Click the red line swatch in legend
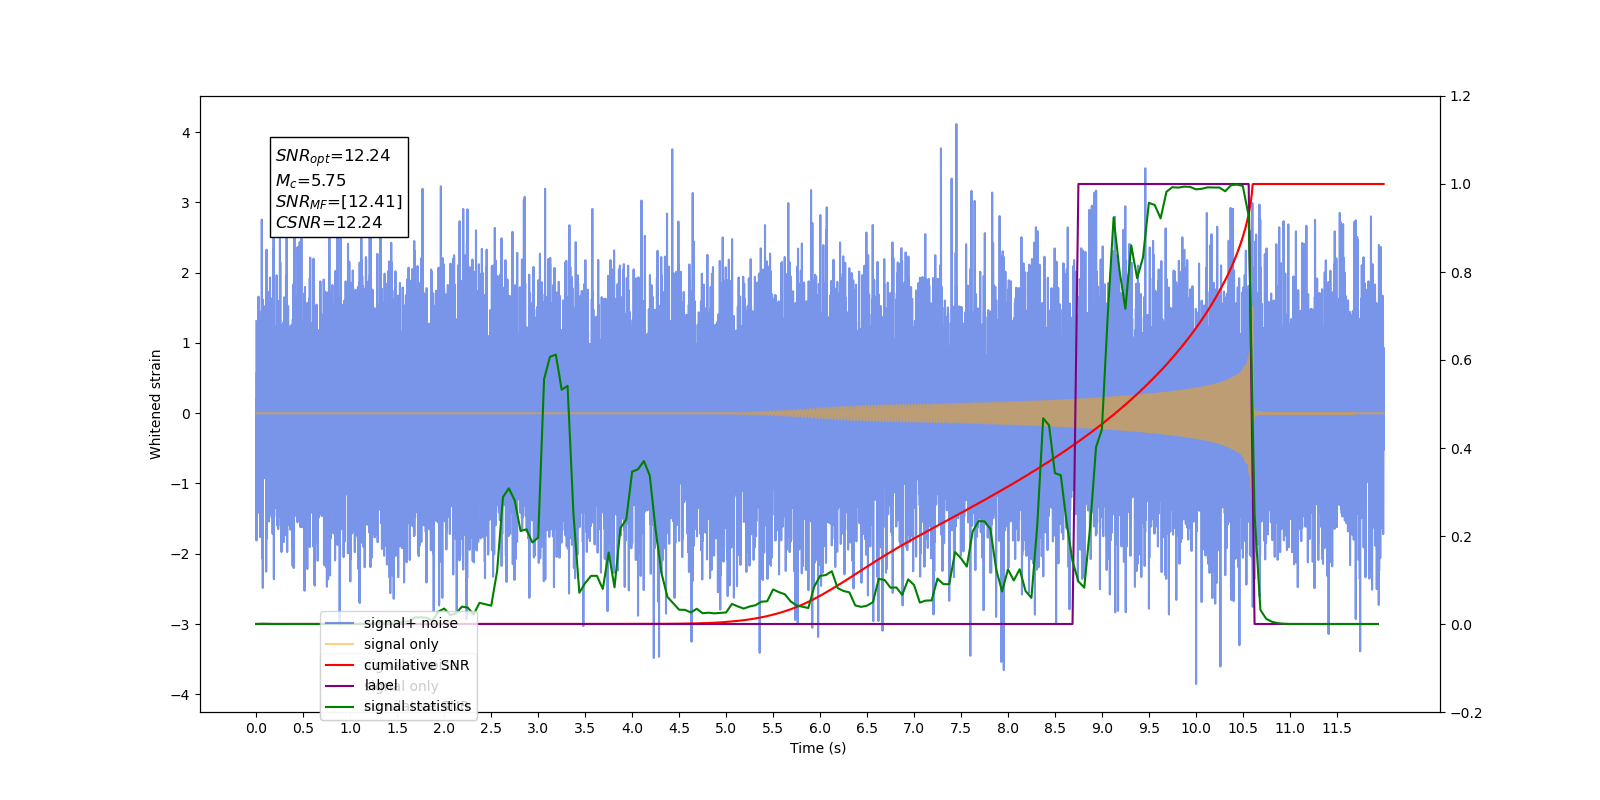The height and width of the screenshot is (800, 1600). [340, 665]
